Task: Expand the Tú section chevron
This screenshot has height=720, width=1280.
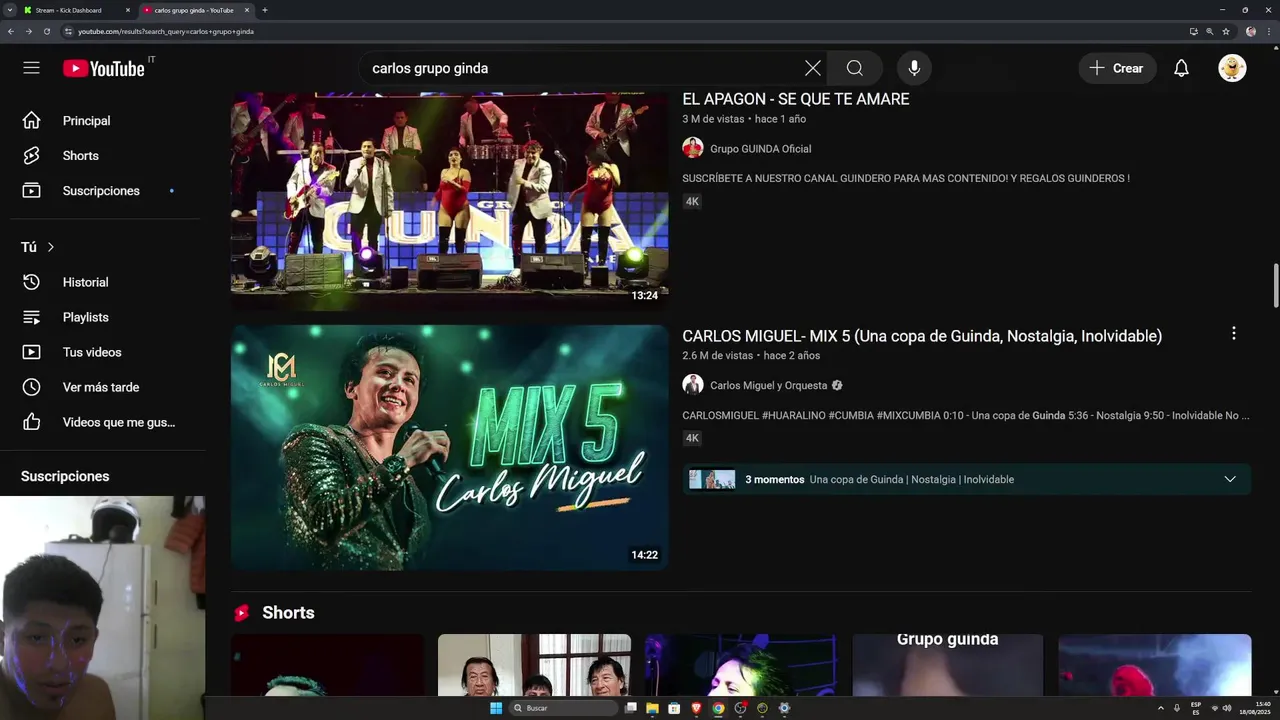Action: click(x=51, y=247)
